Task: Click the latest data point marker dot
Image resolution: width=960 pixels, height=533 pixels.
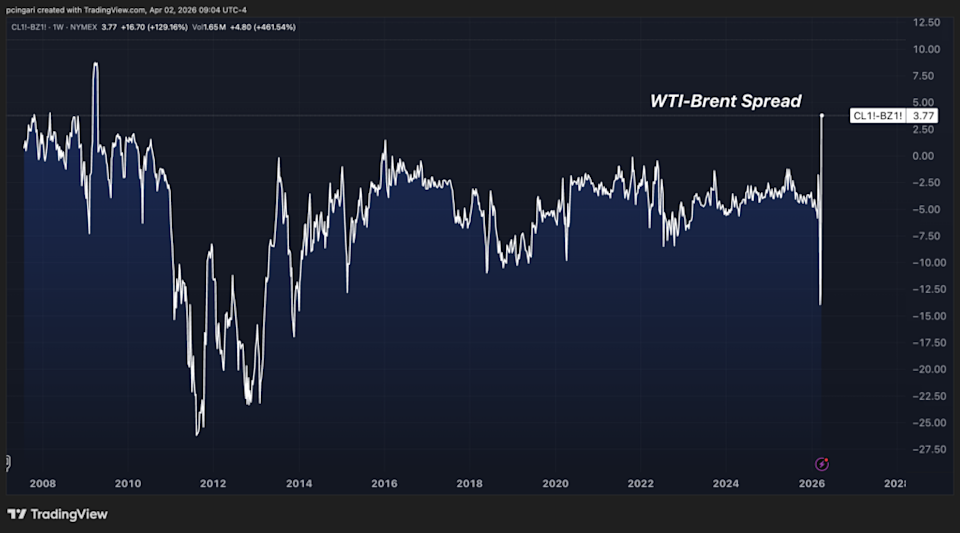Action: pyautogui.click(x=822, y=115)
